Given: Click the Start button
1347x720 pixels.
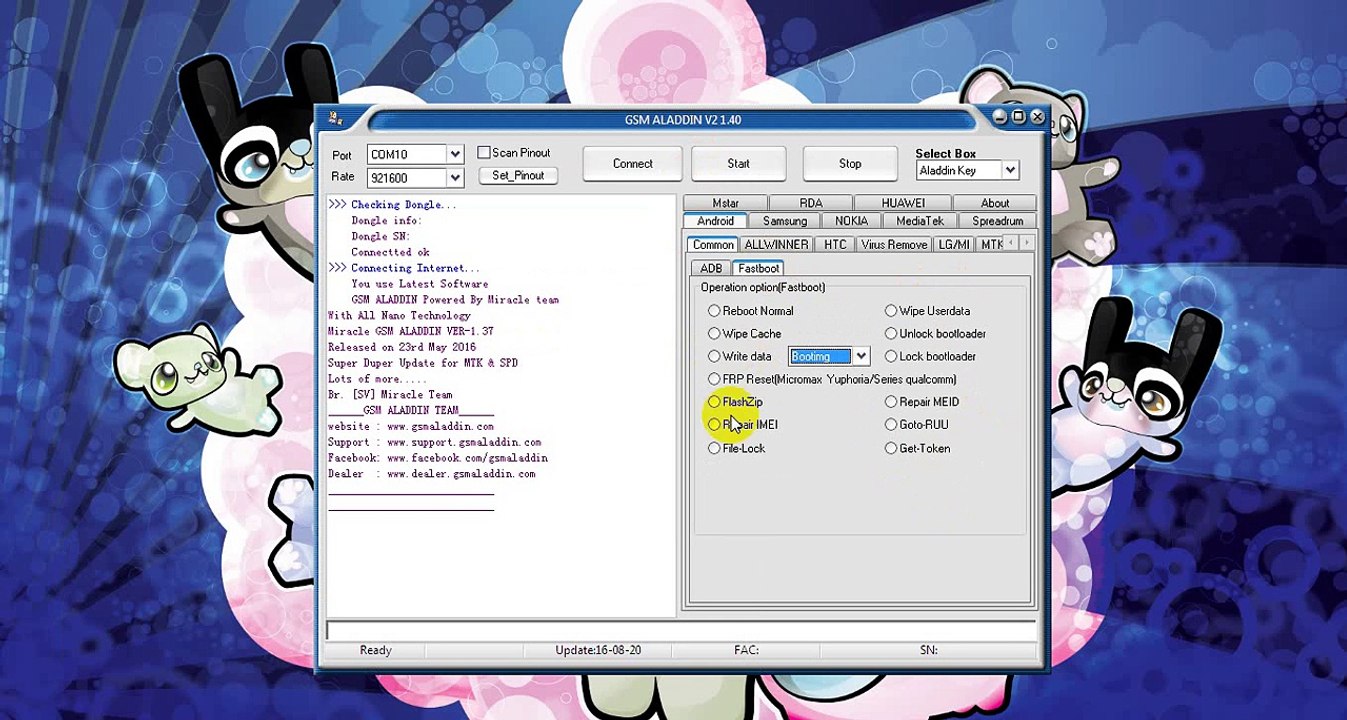Looking at the screenshot, I should click(x=739, y=164).
